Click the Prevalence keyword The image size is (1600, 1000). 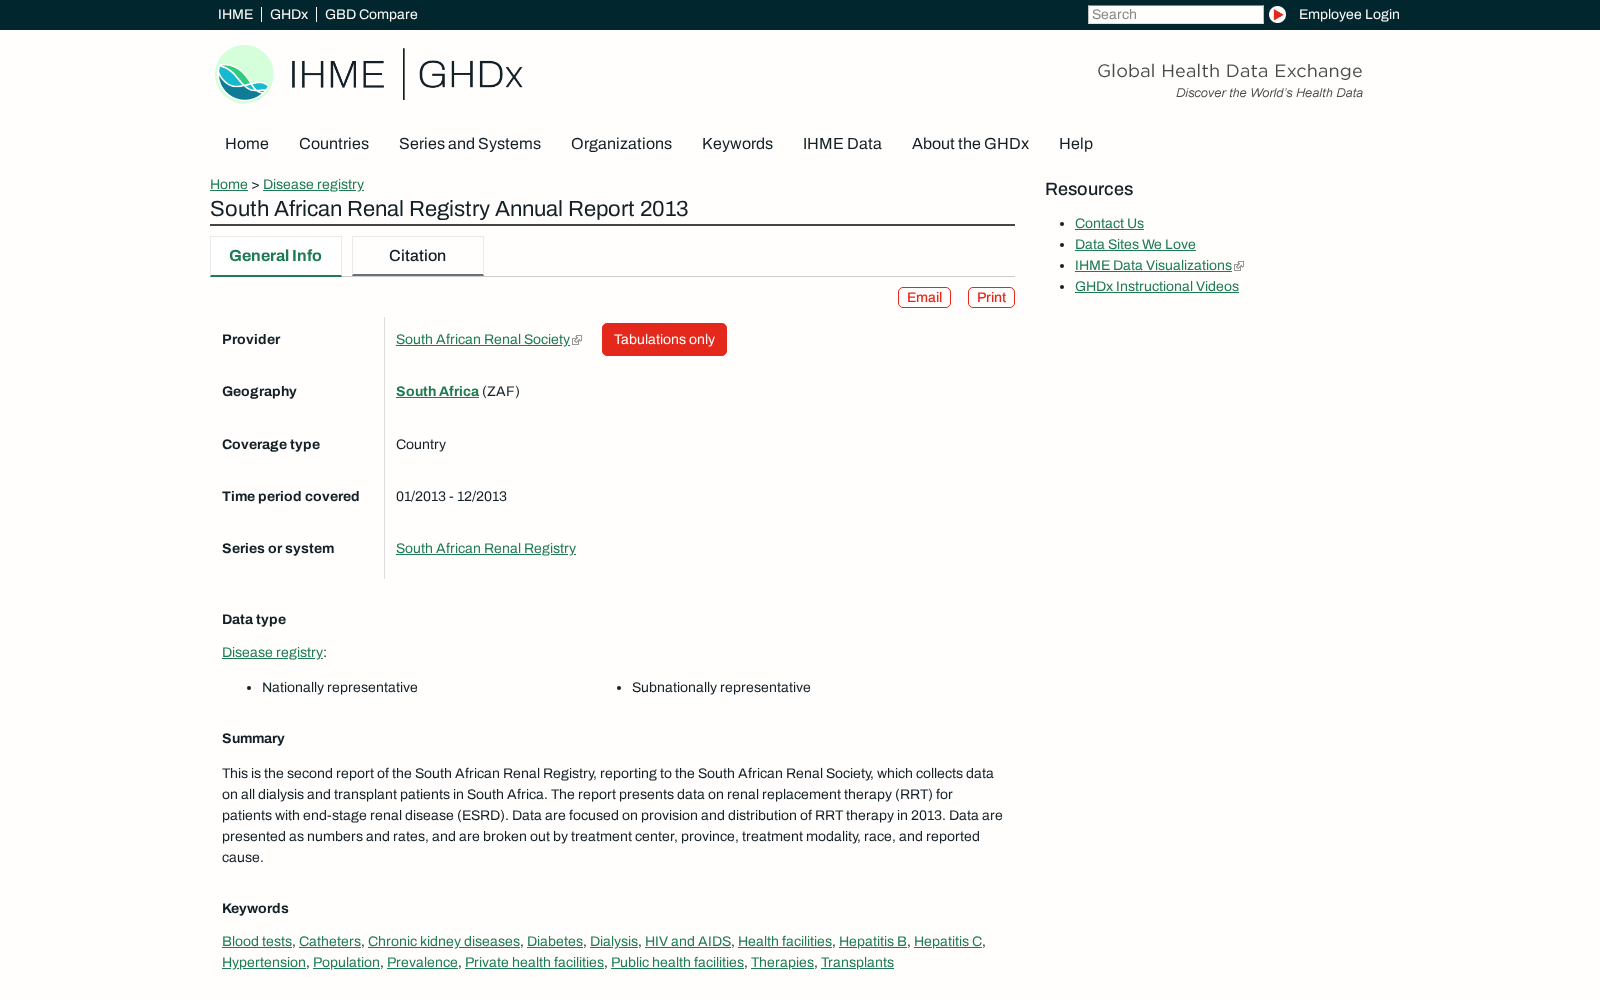(x=422, y=963)
